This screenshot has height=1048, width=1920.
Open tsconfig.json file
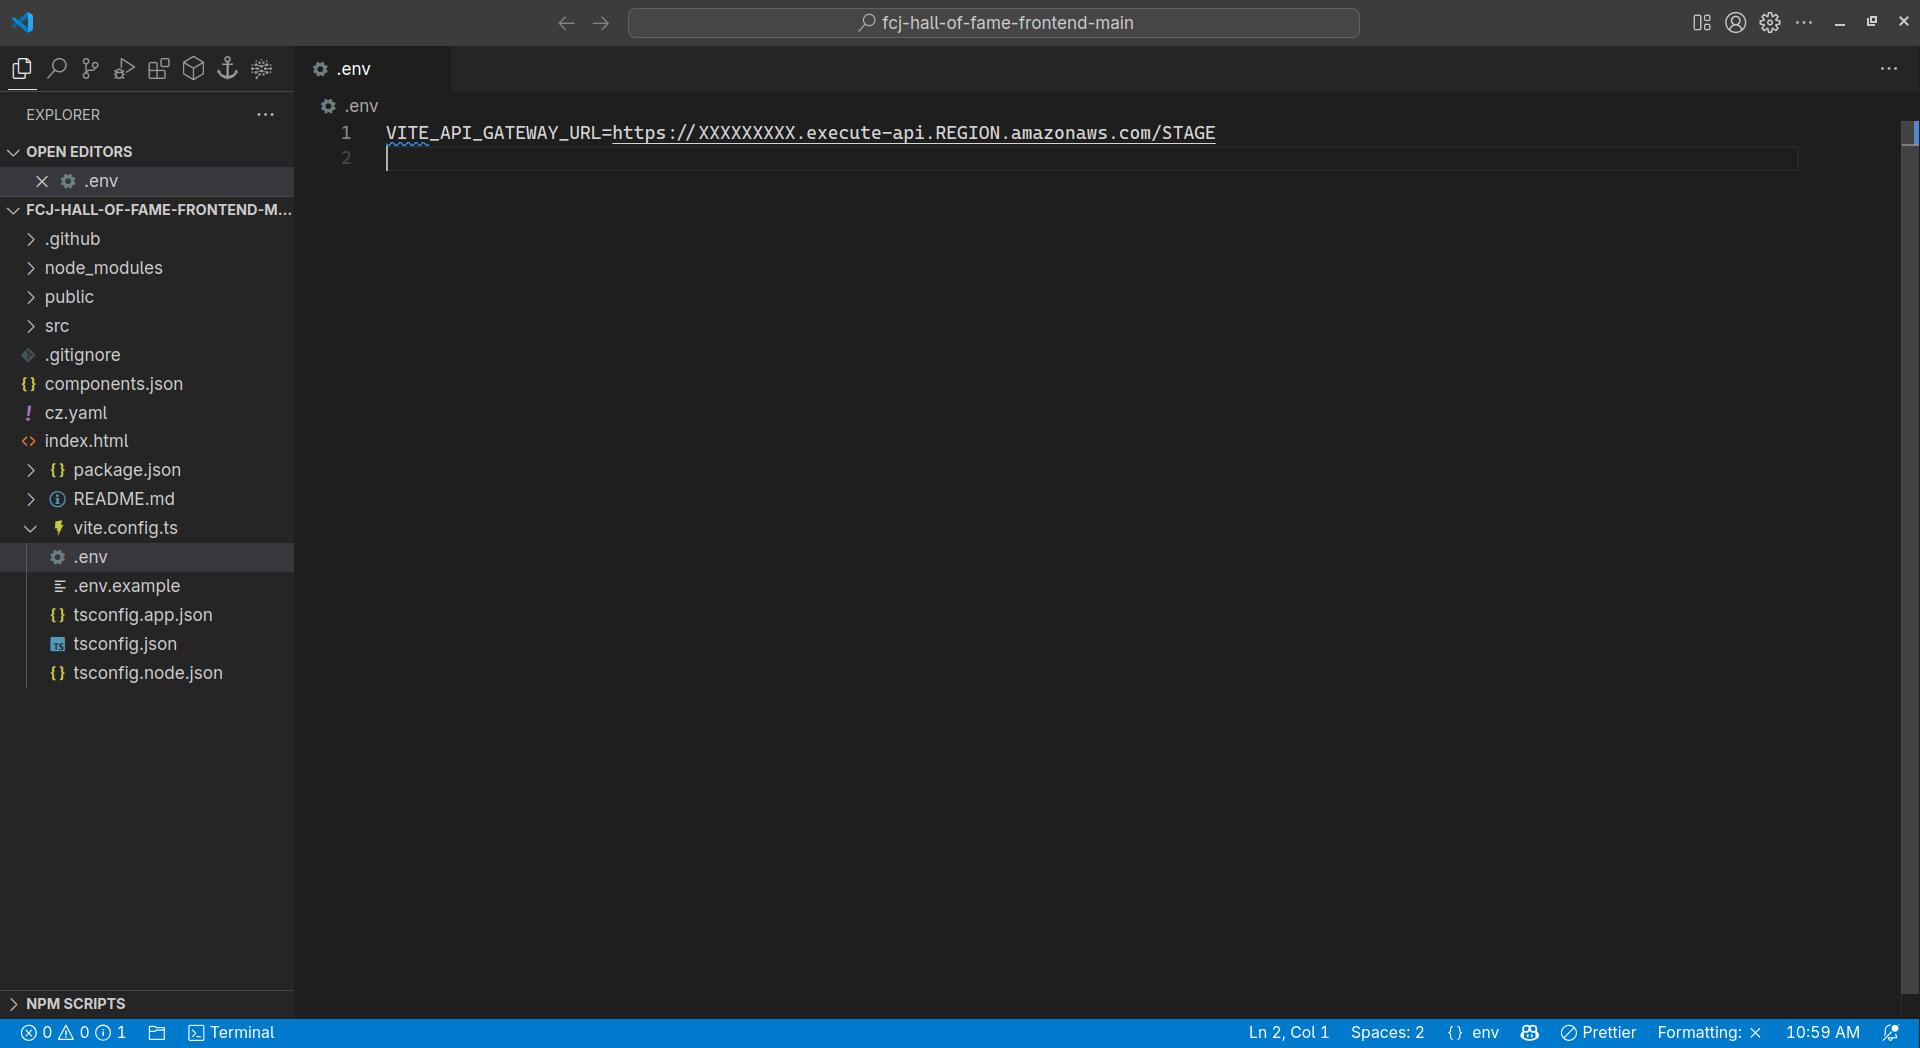pyautogui.click(x=147, y=644)
